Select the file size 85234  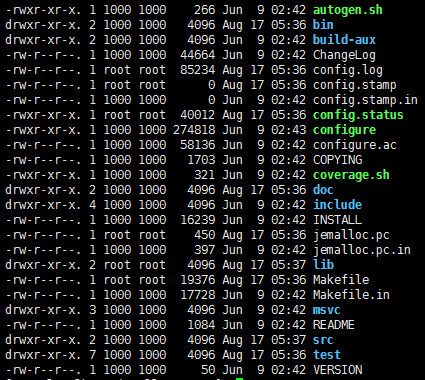(x=198, y=70)
